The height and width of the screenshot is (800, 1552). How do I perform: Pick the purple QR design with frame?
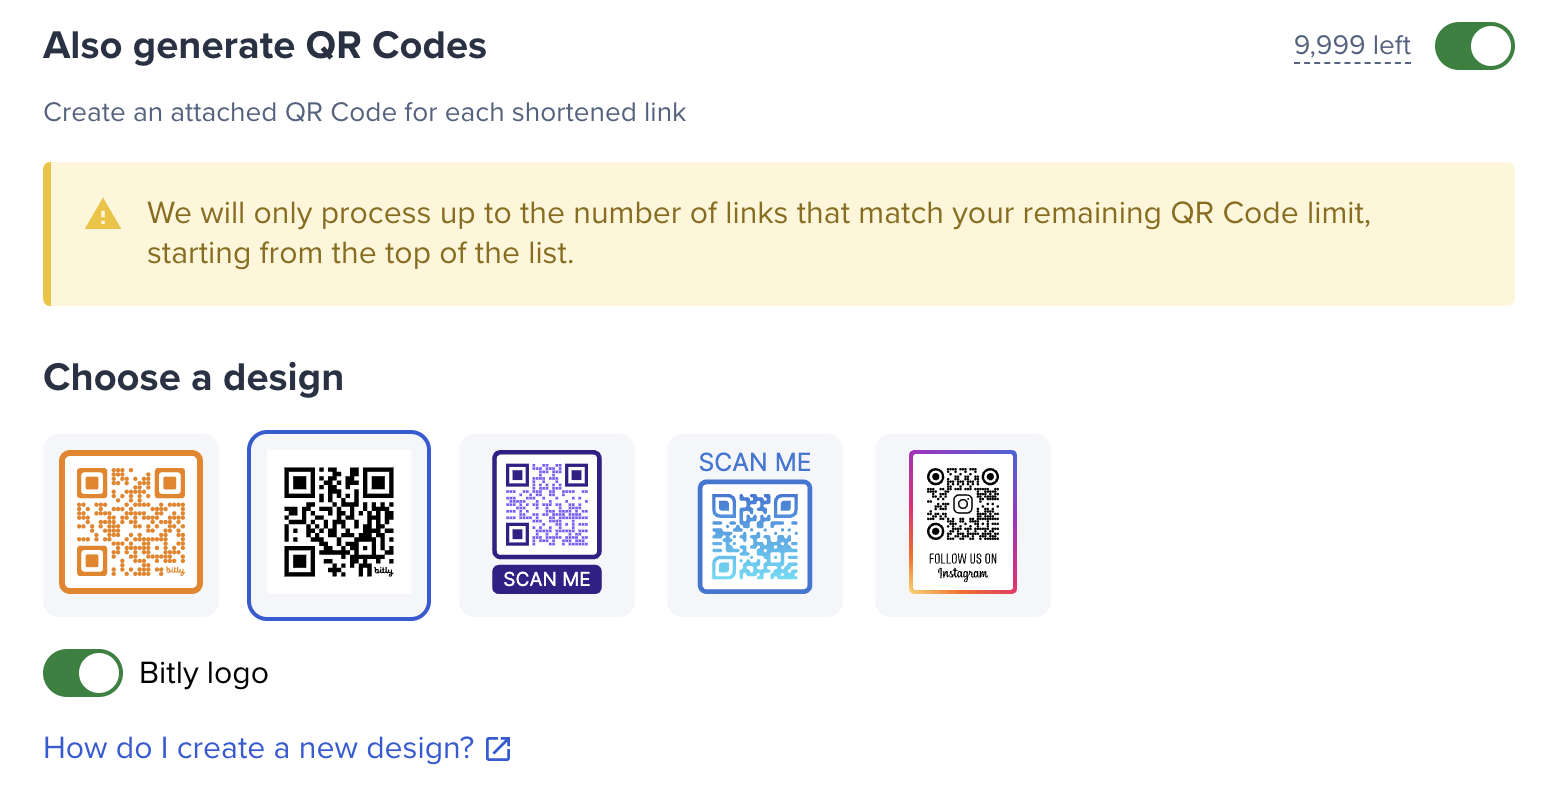tap(547, 525)
